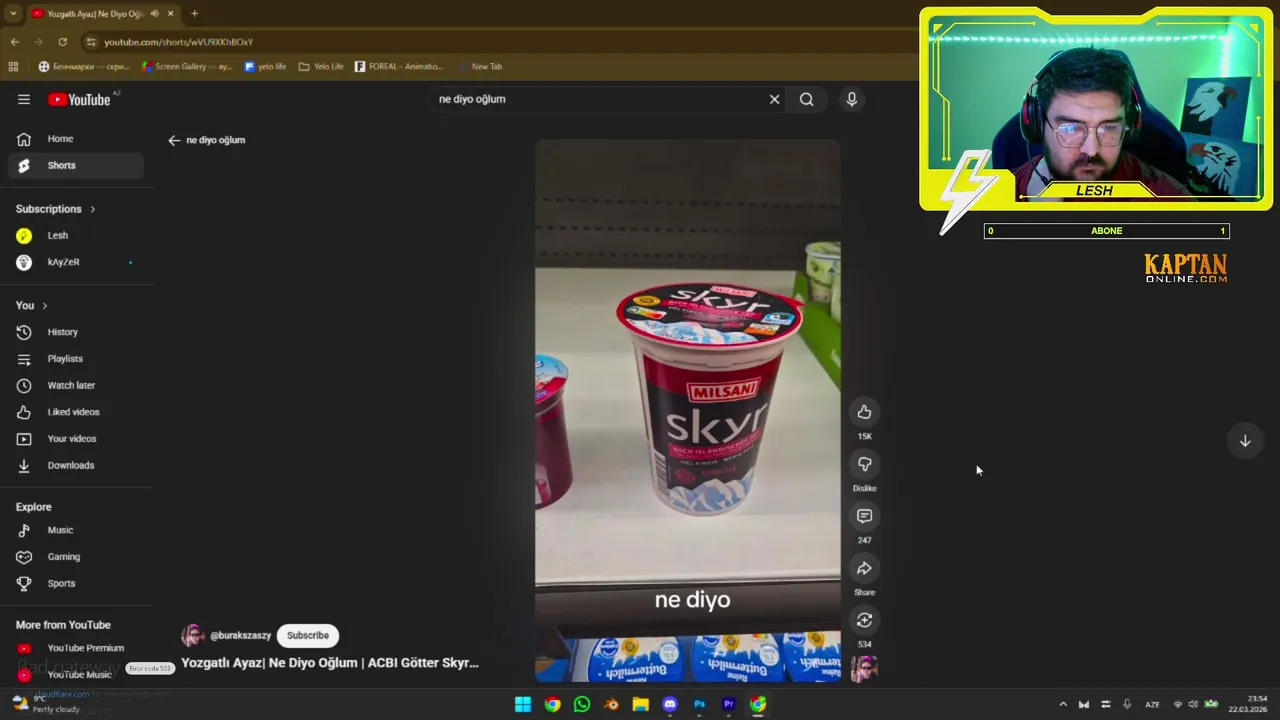
Task: Open the FOREAL Animation bookmark
Action: [398, 66]
